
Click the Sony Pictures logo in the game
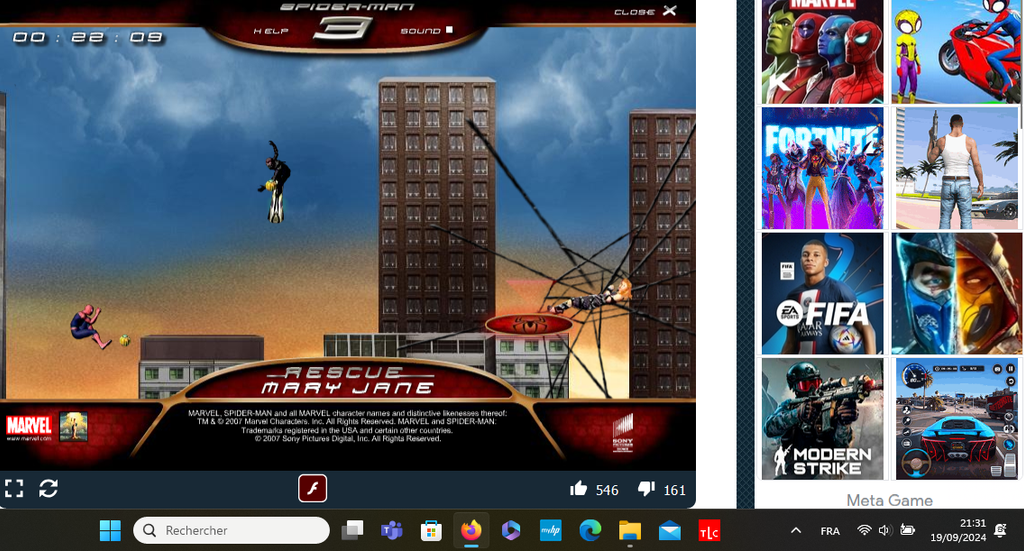pos(622,431)
